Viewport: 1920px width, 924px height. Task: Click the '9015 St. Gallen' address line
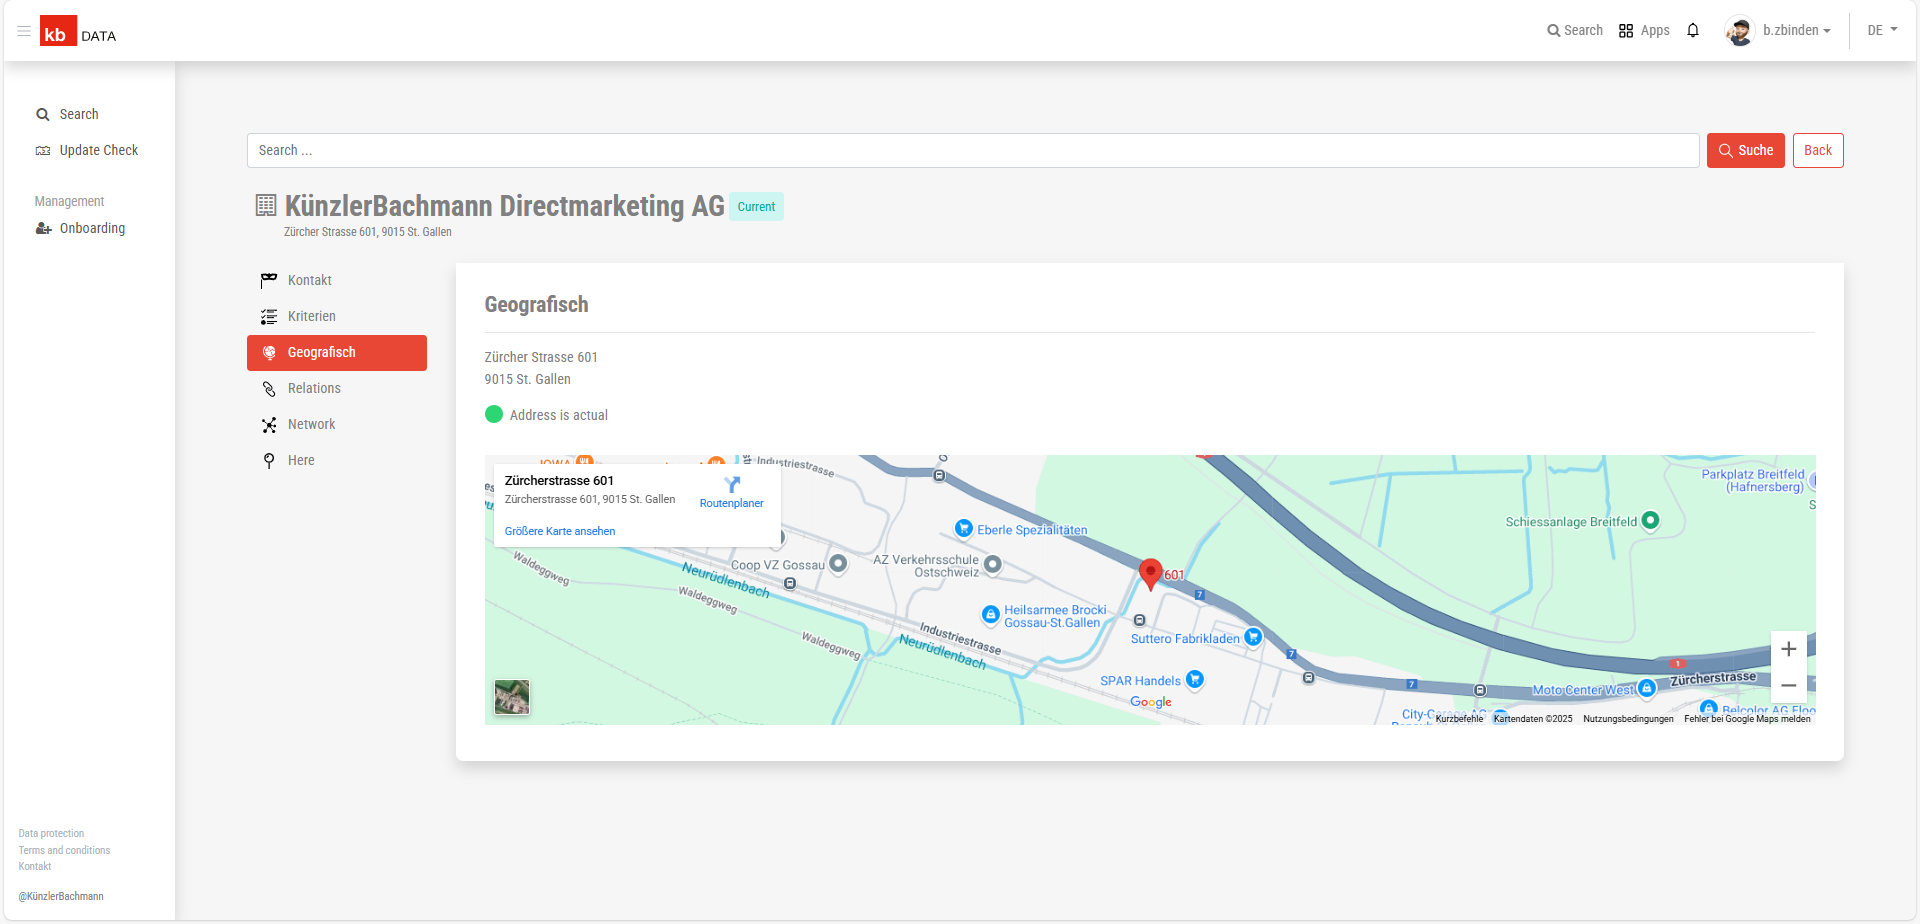[528, 379]
